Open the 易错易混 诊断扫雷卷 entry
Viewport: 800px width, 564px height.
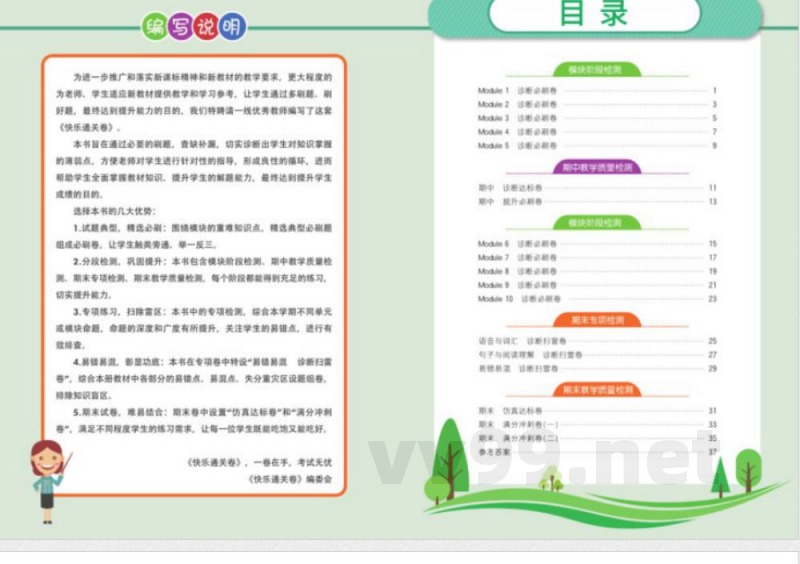(597, 369)
